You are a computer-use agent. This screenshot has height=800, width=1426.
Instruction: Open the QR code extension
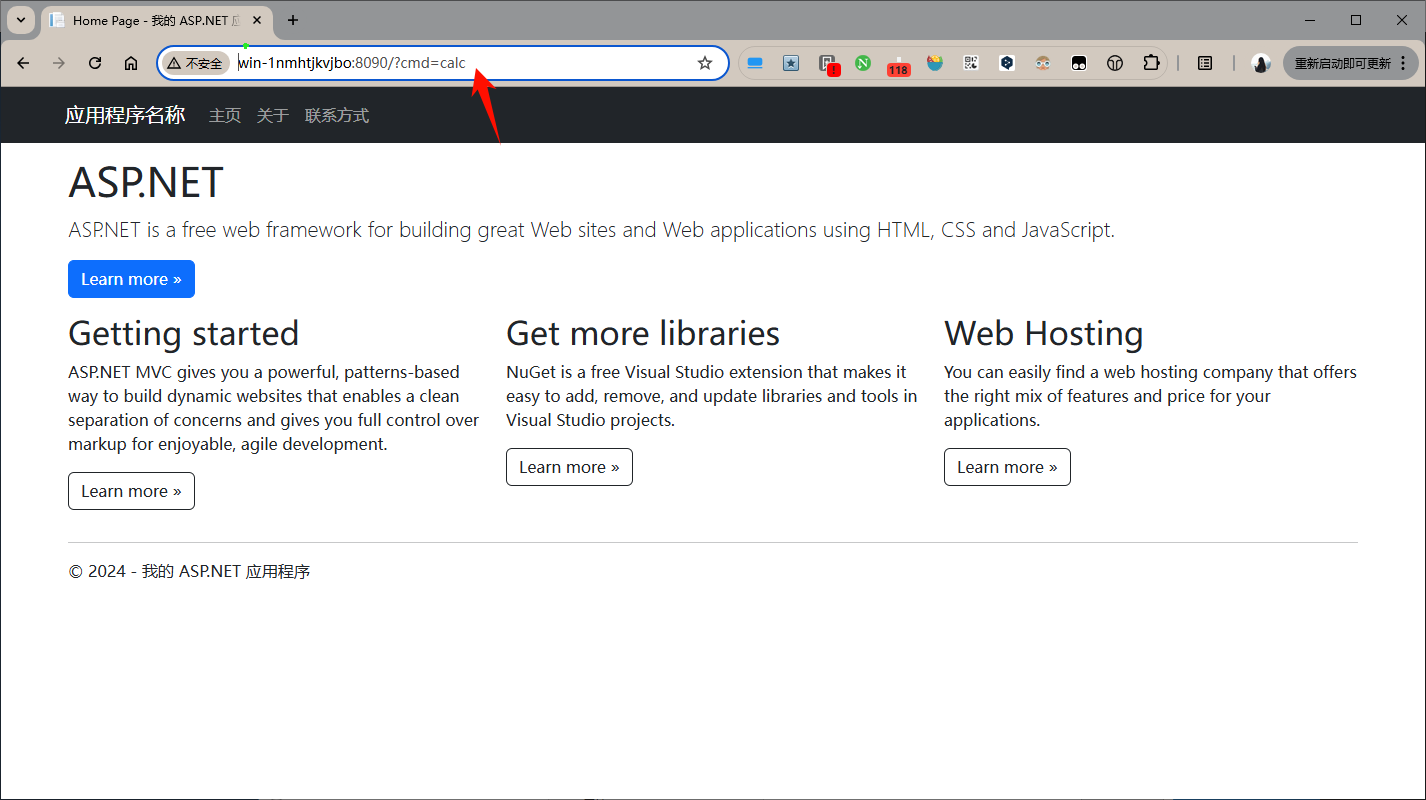(971, 63)
